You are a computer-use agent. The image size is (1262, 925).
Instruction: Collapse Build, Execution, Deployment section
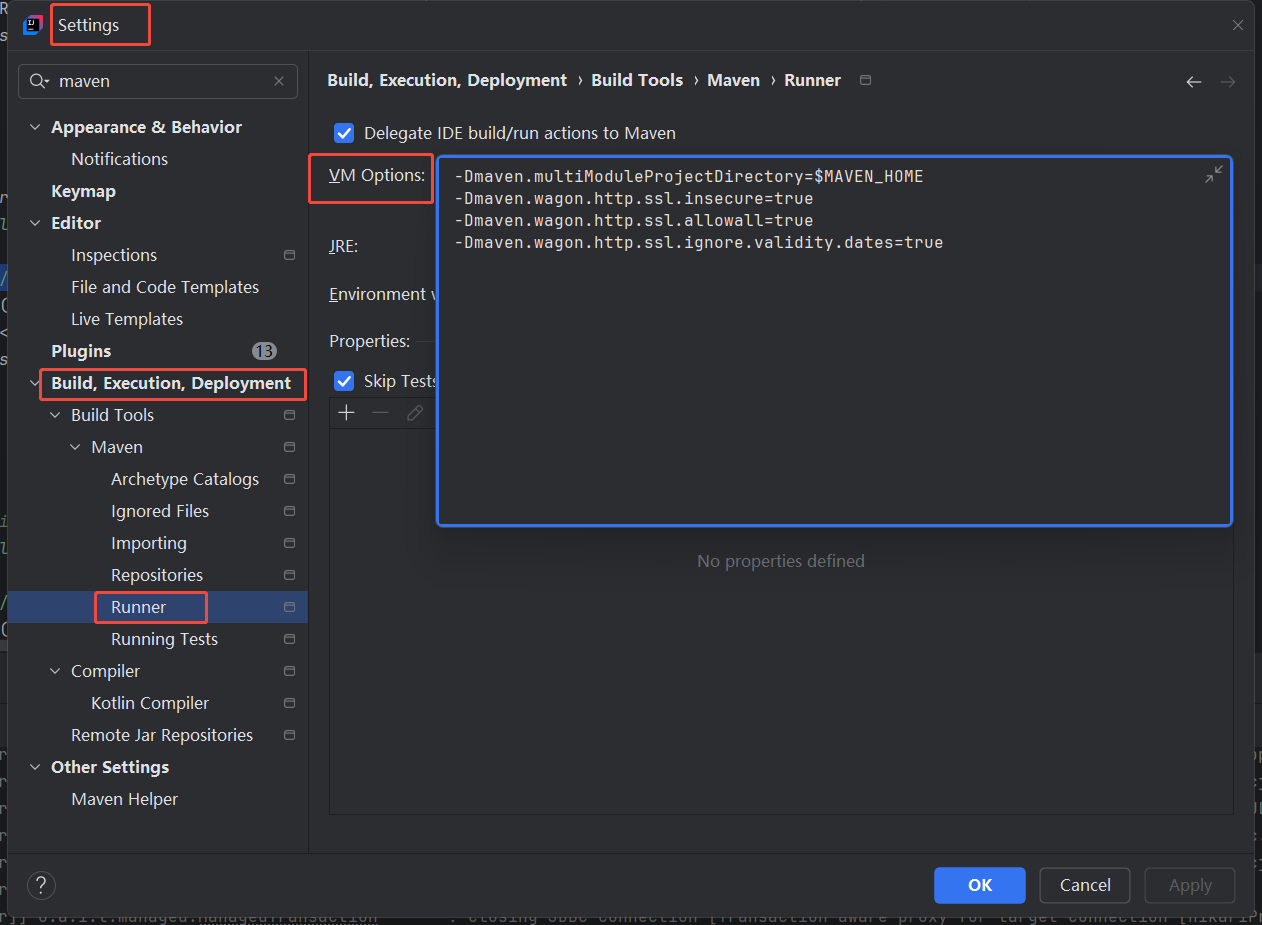click(x=35, y=383)
